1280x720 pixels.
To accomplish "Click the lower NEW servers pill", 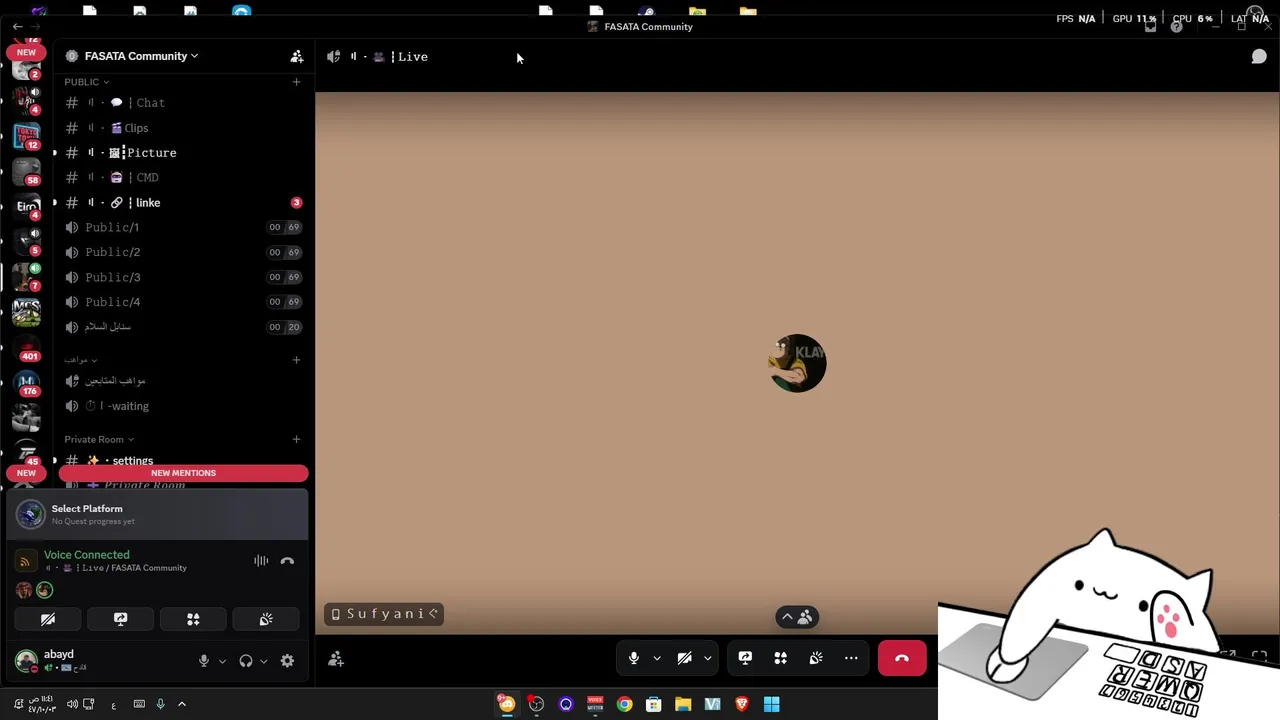I will tap(26, 473).
